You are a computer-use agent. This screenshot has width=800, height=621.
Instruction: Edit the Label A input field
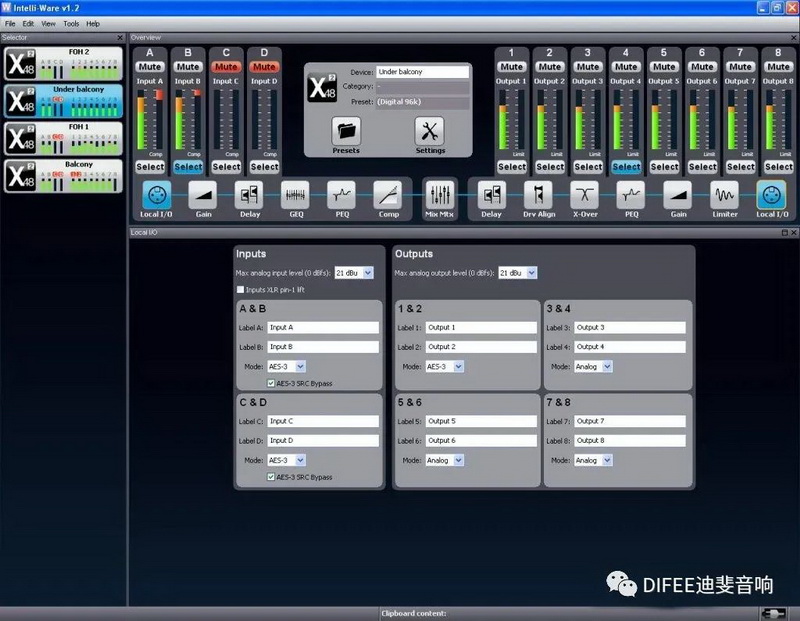point(323,328)
